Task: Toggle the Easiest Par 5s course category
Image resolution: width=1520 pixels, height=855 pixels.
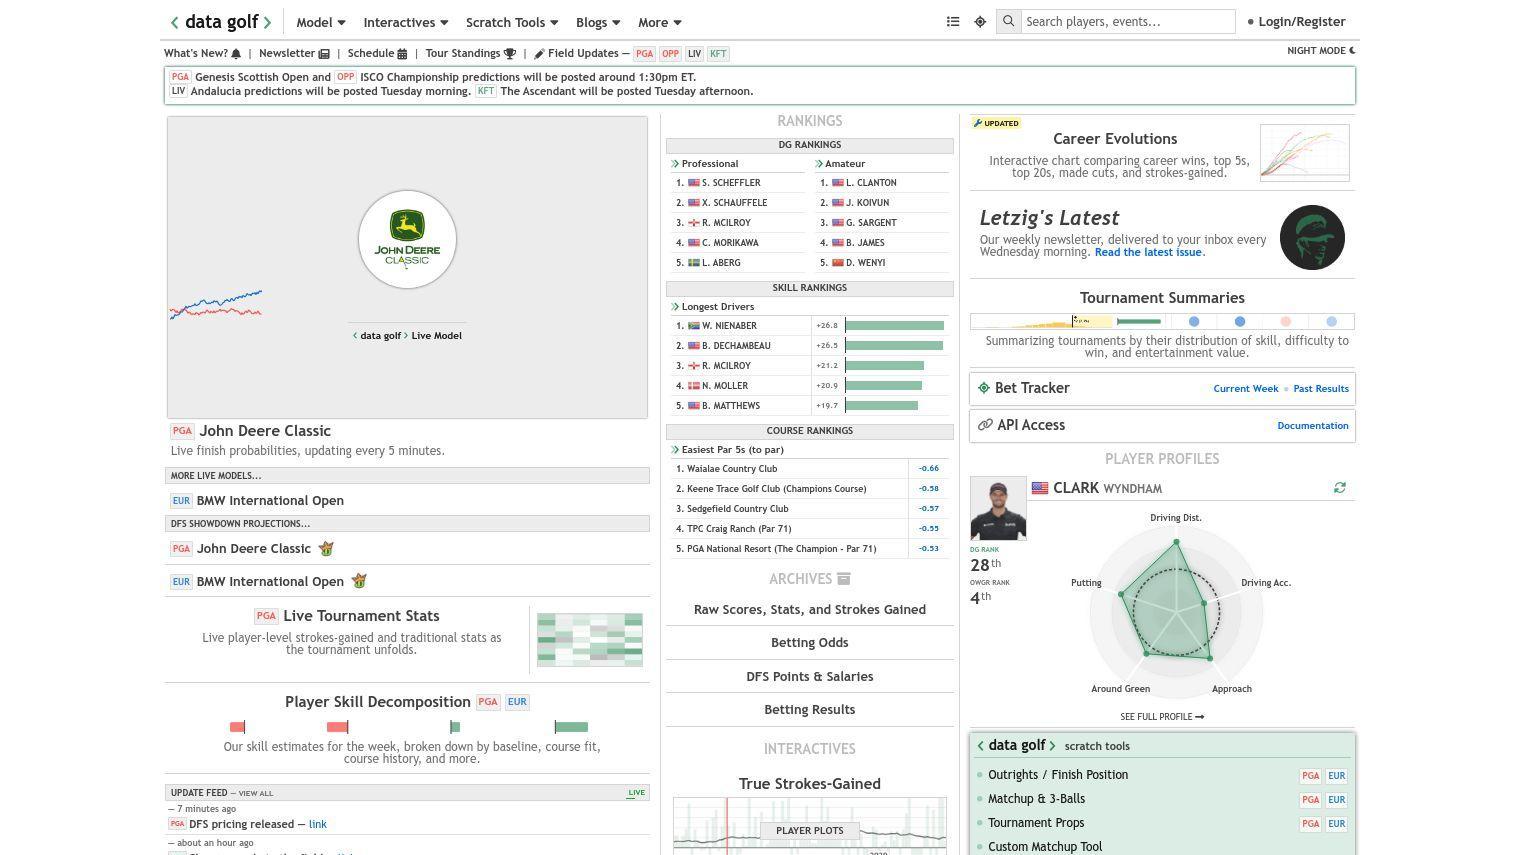Action: tap(727, 450)
